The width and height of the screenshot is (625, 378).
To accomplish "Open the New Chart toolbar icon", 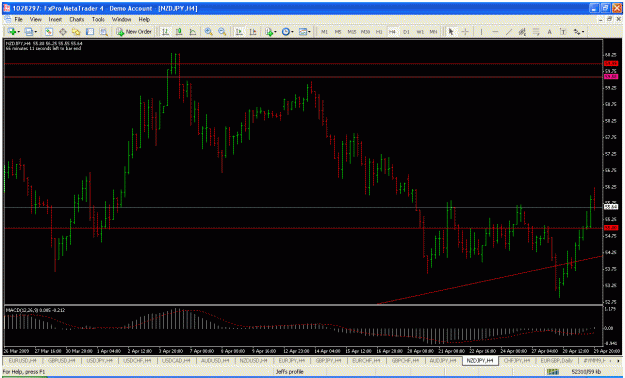I will pyautogui.click(x=12, y=32).
